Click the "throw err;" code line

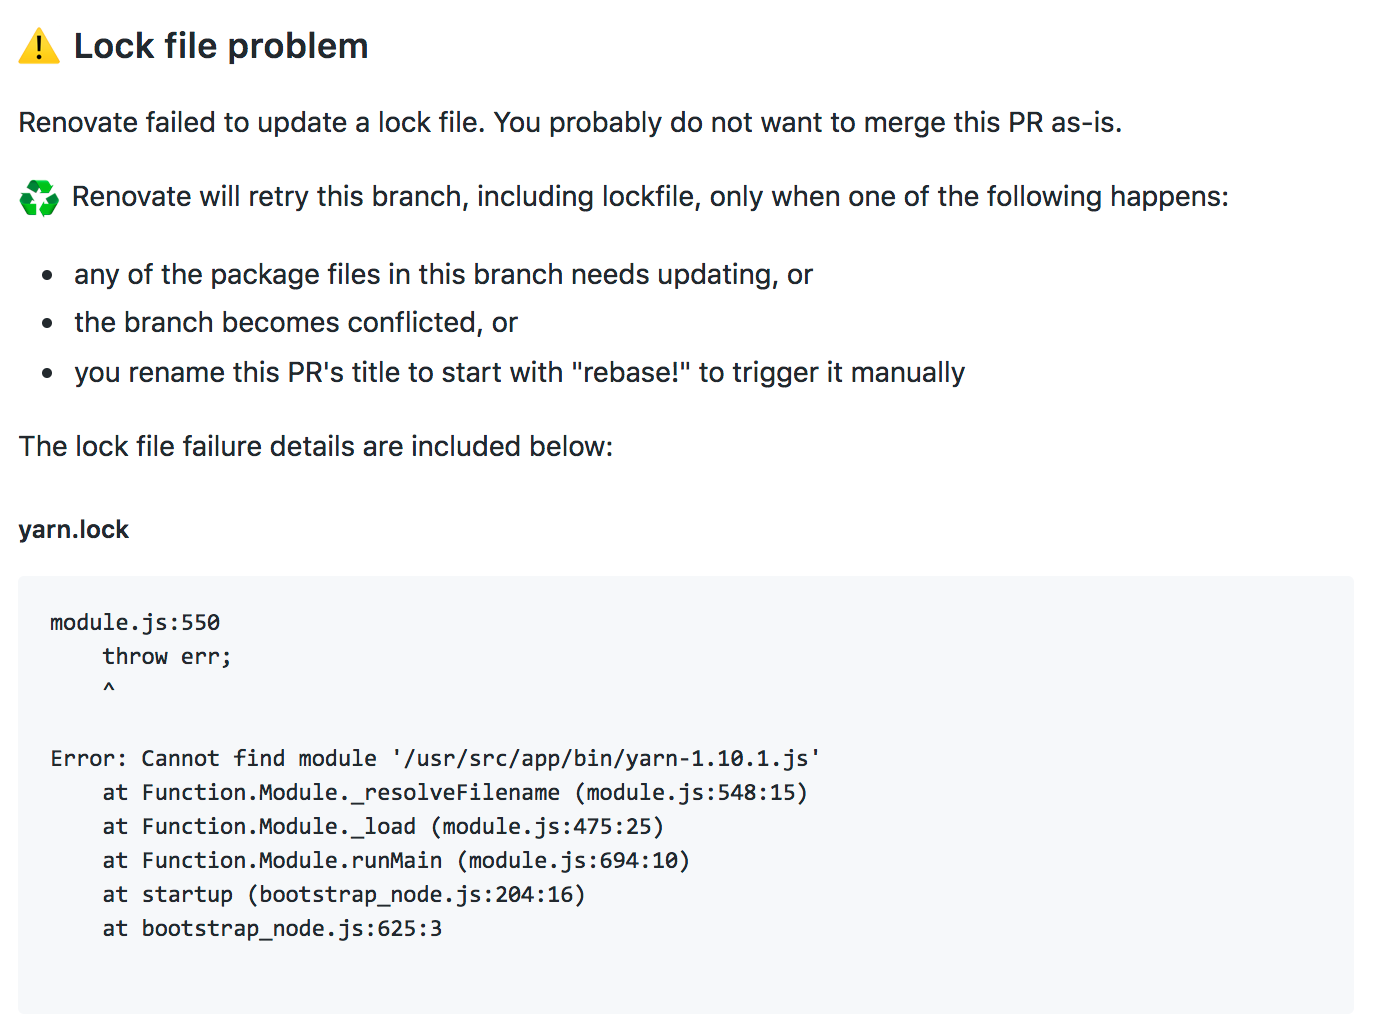(167, 656)
